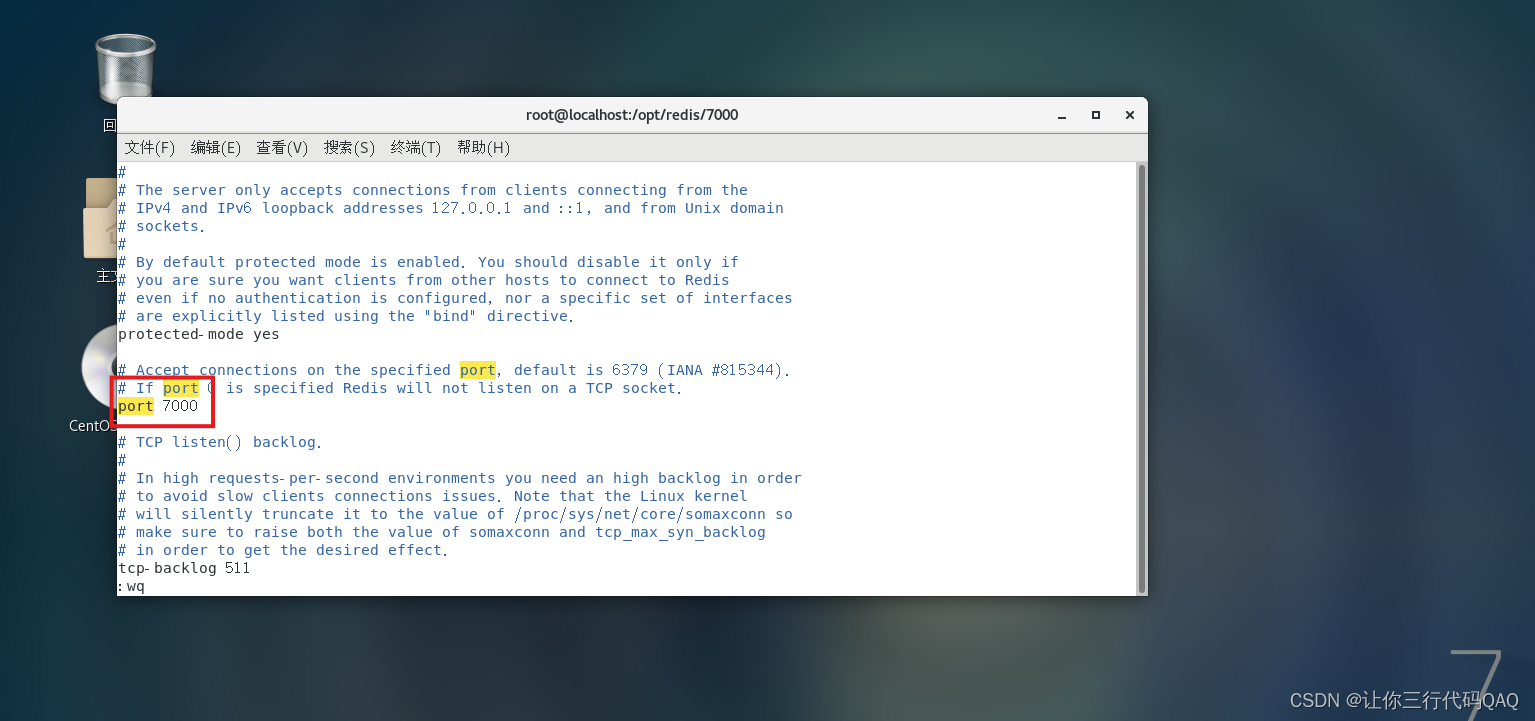Click the '127.0.0.1' address text

click(472, 208)
